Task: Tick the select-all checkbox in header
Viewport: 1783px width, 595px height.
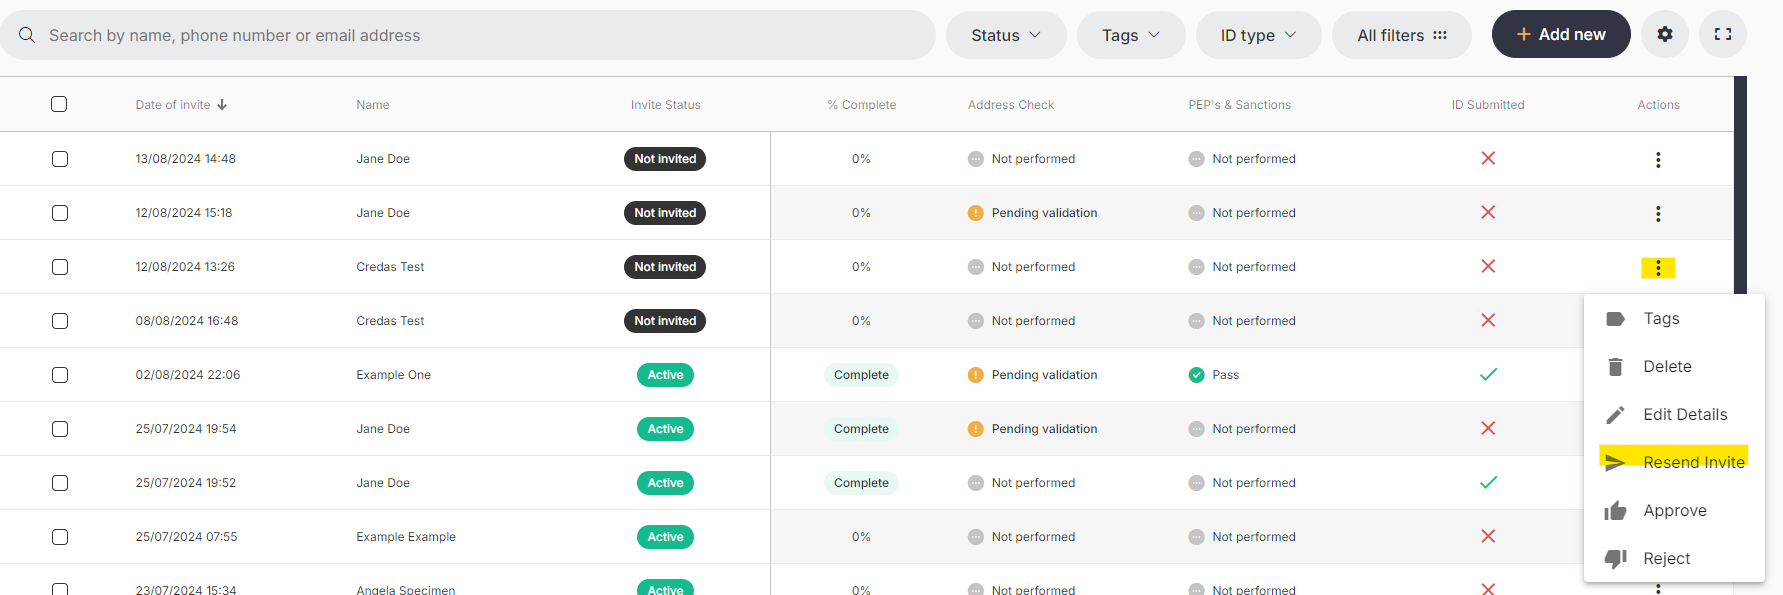Action: [59, 104]
